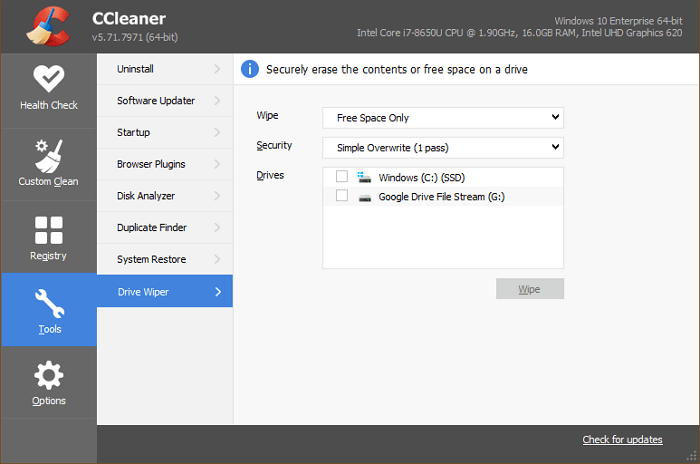Click the Drive Wiper chevron arrow

pyautogui.click(x=218, y=292)
